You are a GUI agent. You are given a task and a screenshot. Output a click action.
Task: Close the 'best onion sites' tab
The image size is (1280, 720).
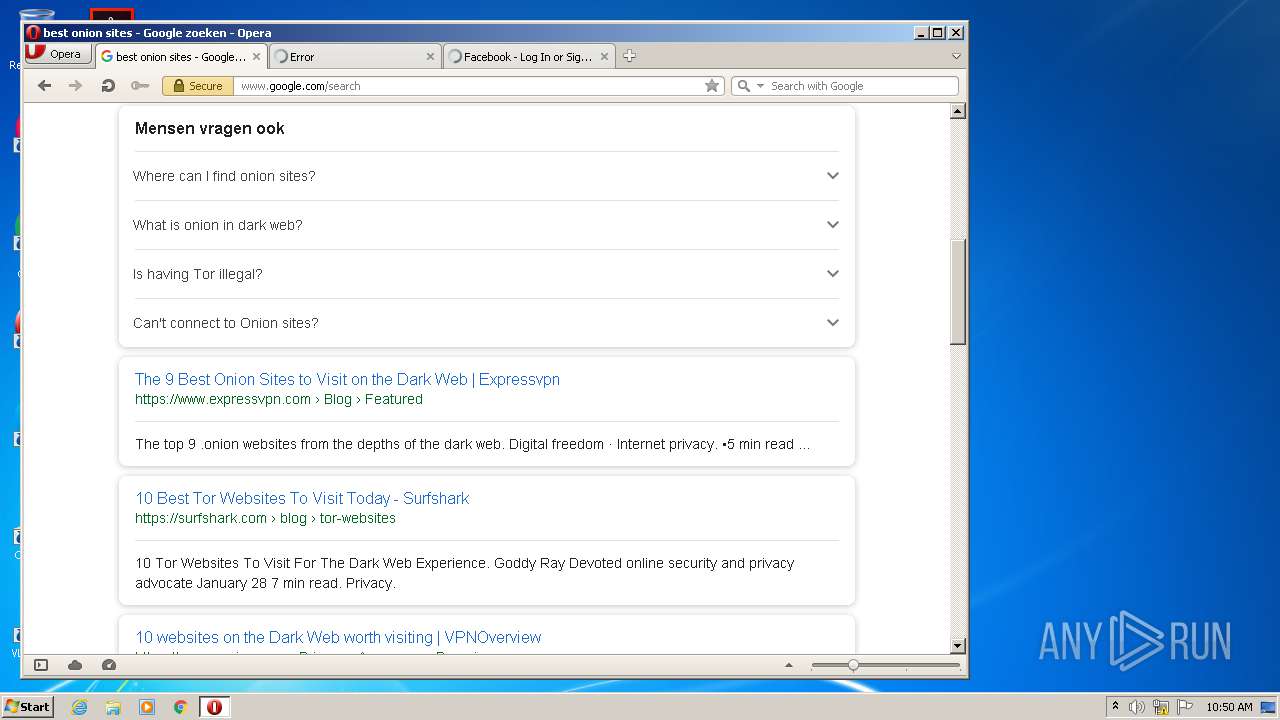[x=256, y=57]
